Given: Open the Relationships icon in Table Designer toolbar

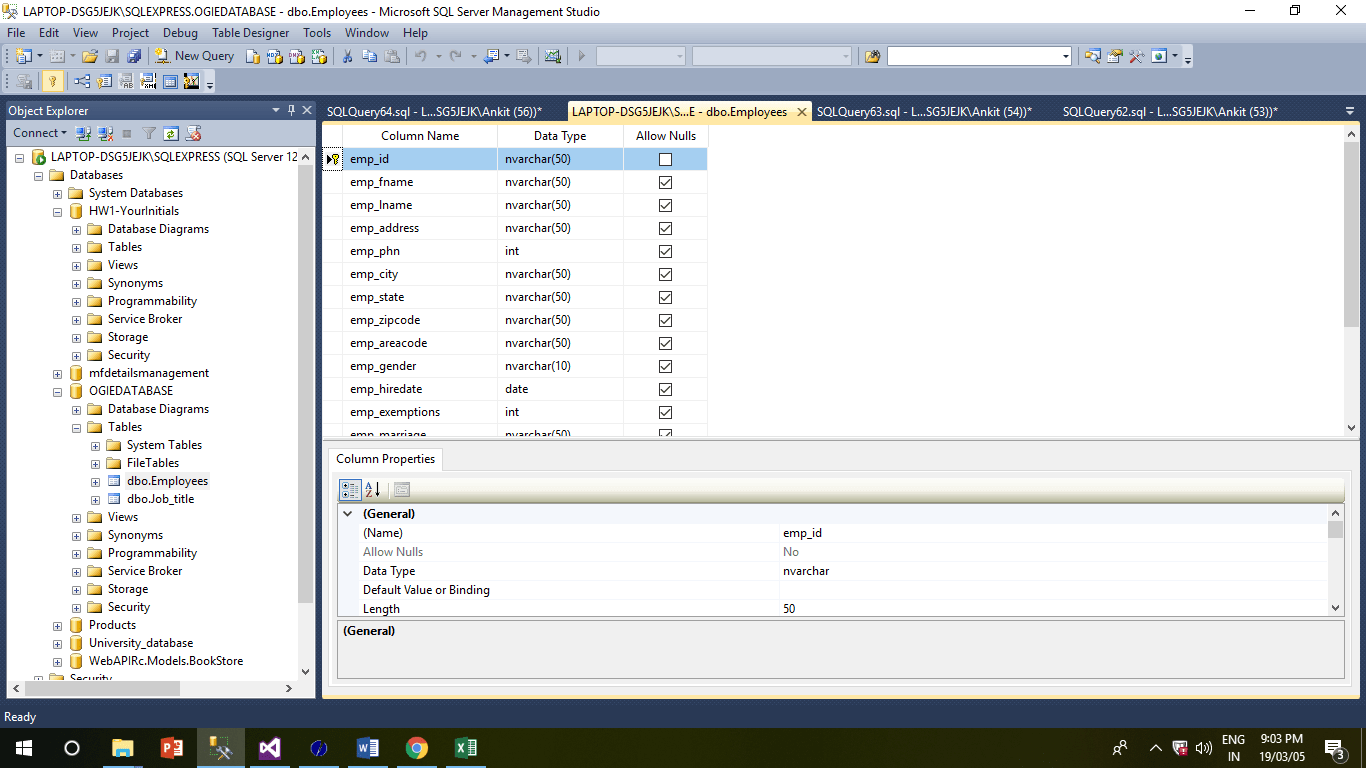Looking at the screenshot, I should pos(81,81).
